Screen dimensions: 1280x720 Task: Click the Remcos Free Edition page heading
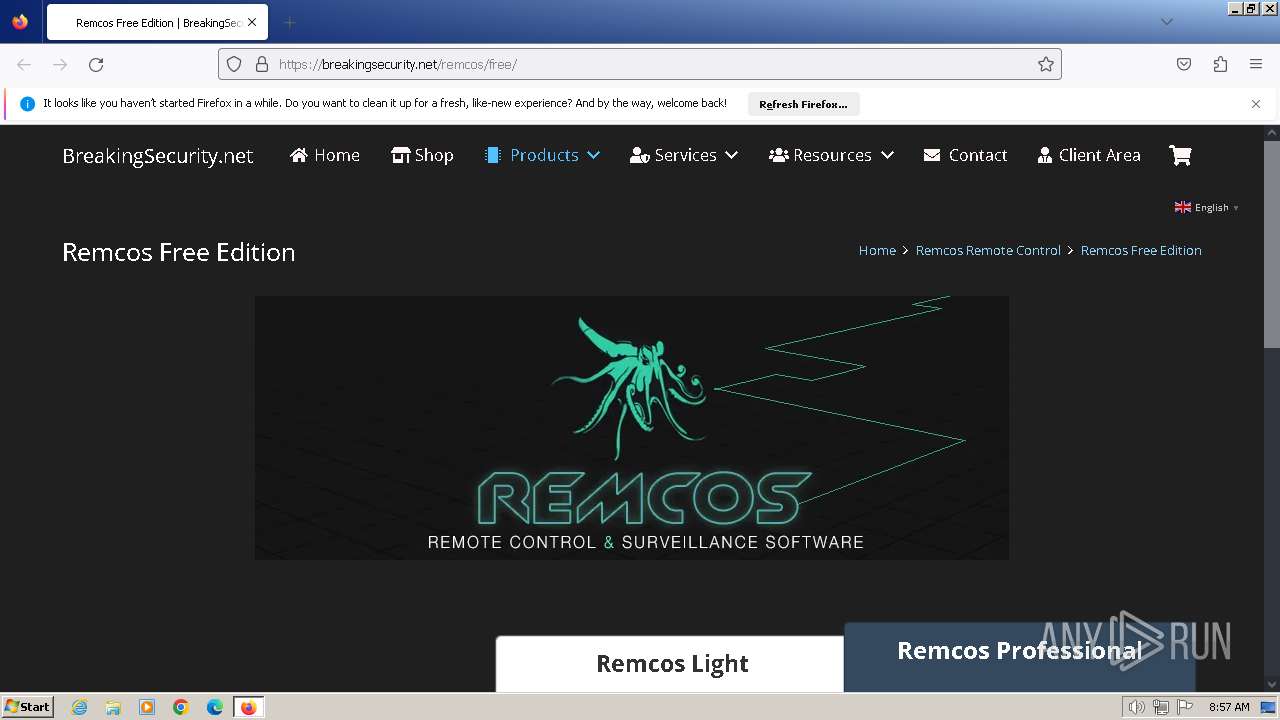[x=179, y=252]
